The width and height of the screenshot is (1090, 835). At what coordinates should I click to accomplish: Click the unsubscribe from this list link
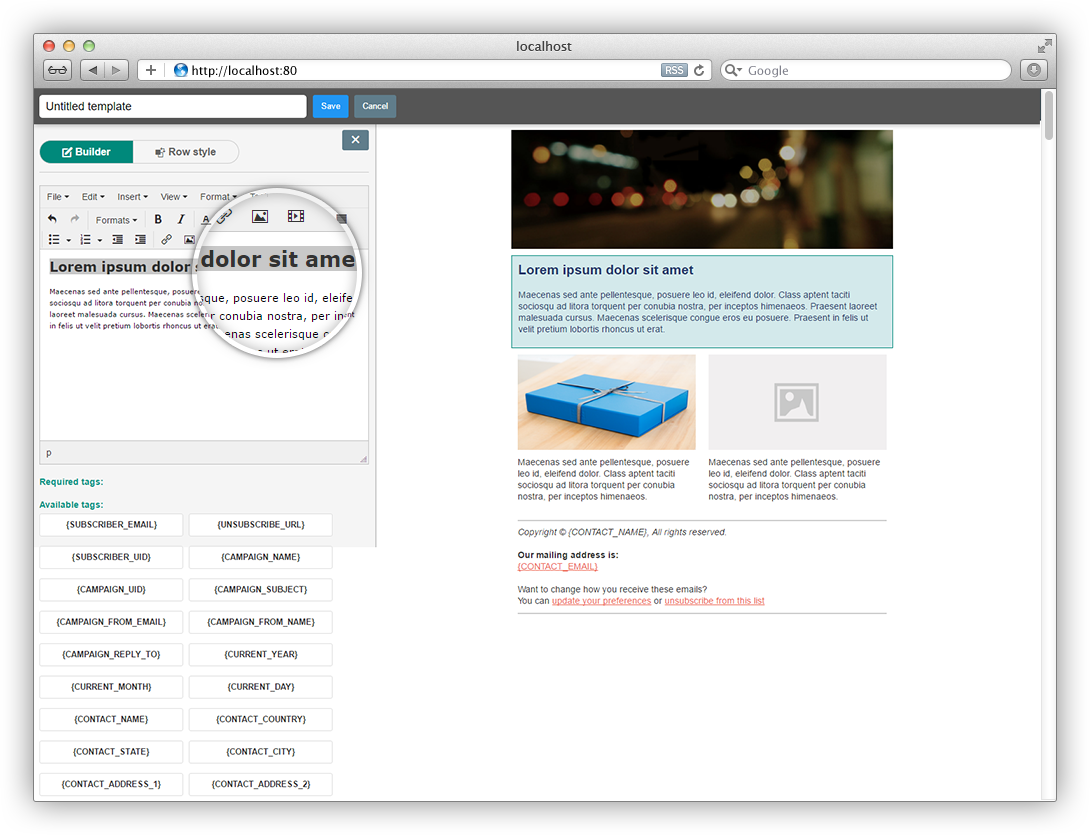pyautogui.click(x=714, y=601)
